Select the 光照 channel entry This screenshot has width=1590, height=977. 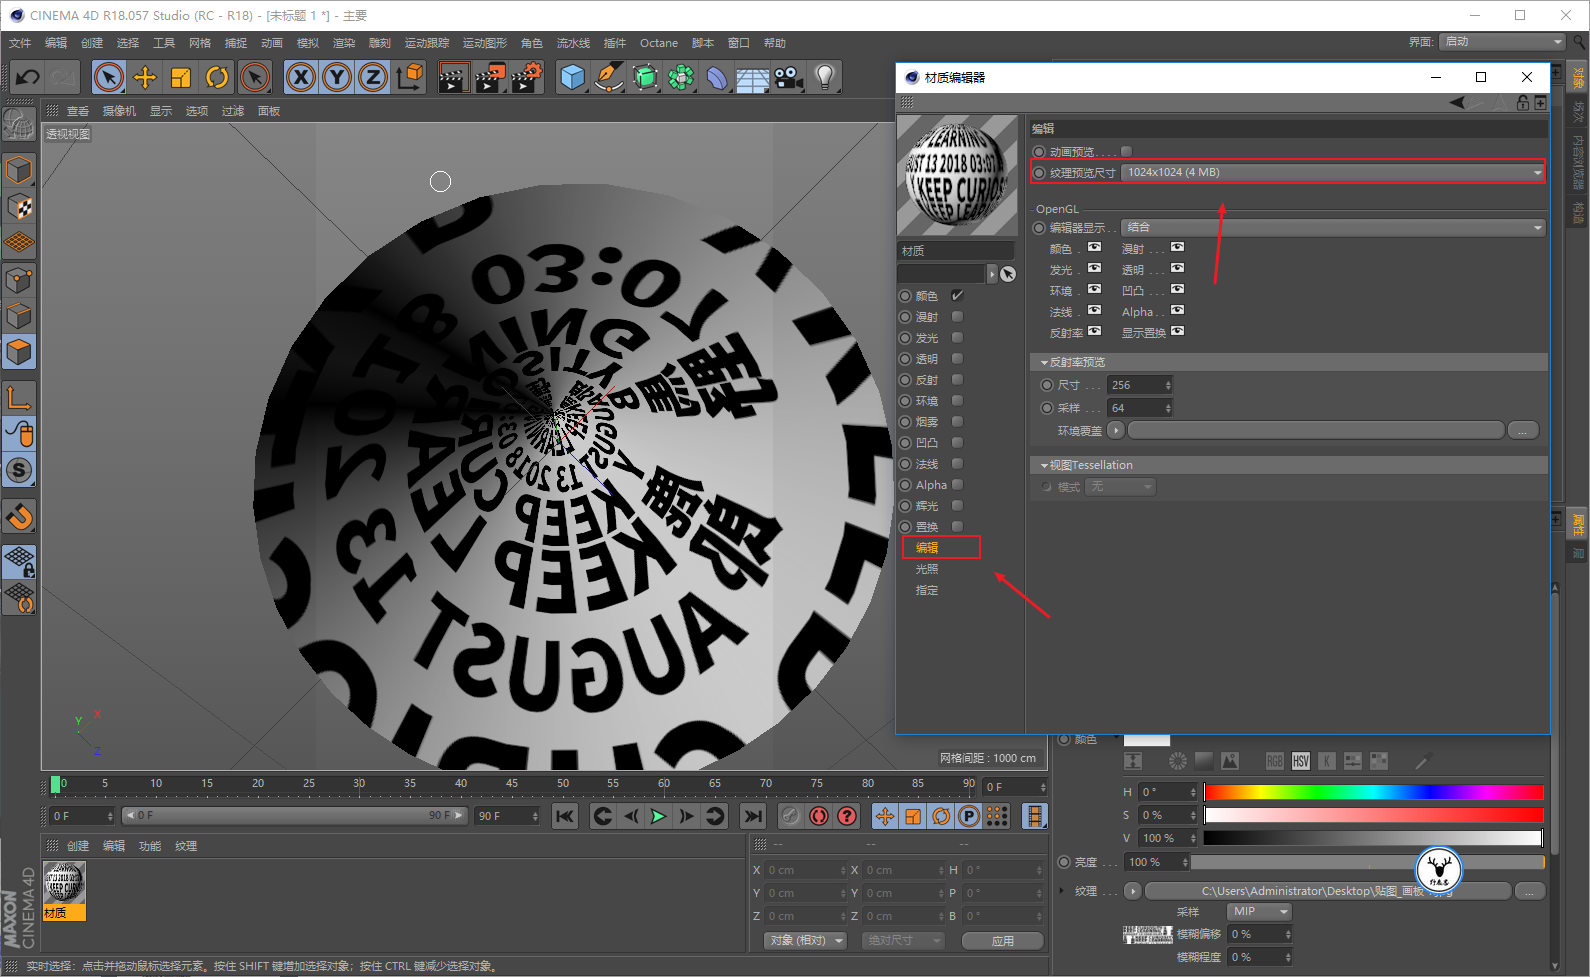(927, 569)
